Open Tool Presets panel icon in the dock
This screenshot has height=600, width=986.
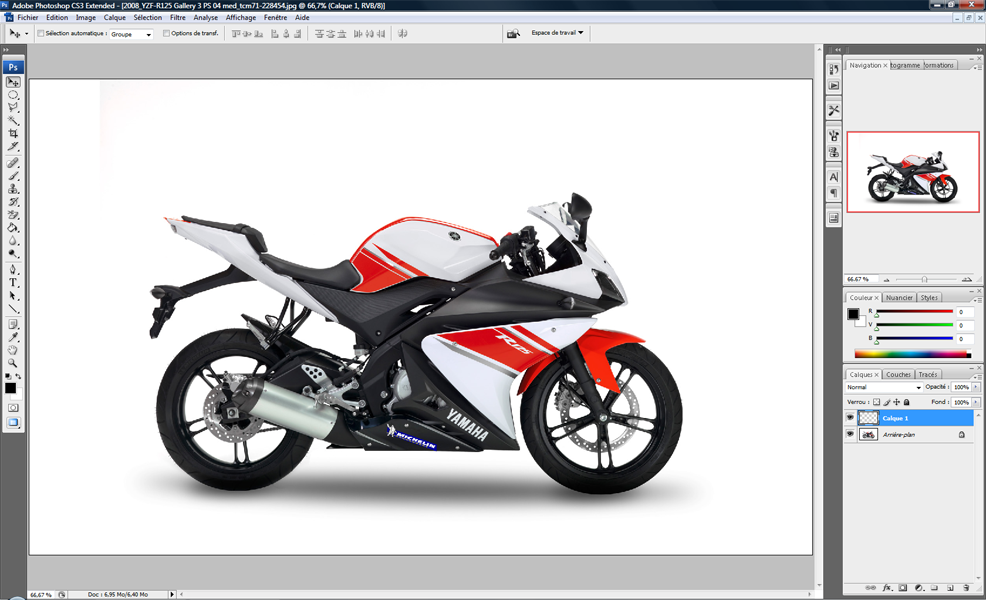click(834, 111)
